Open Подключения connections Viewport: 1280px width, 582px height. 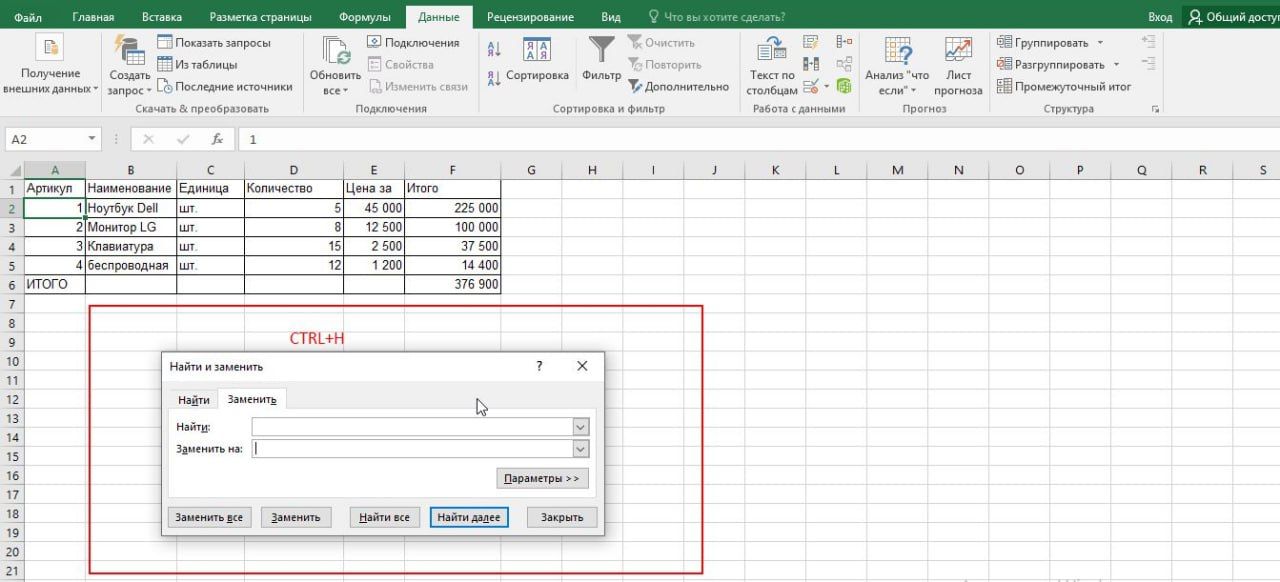click(x=412, y=43)
